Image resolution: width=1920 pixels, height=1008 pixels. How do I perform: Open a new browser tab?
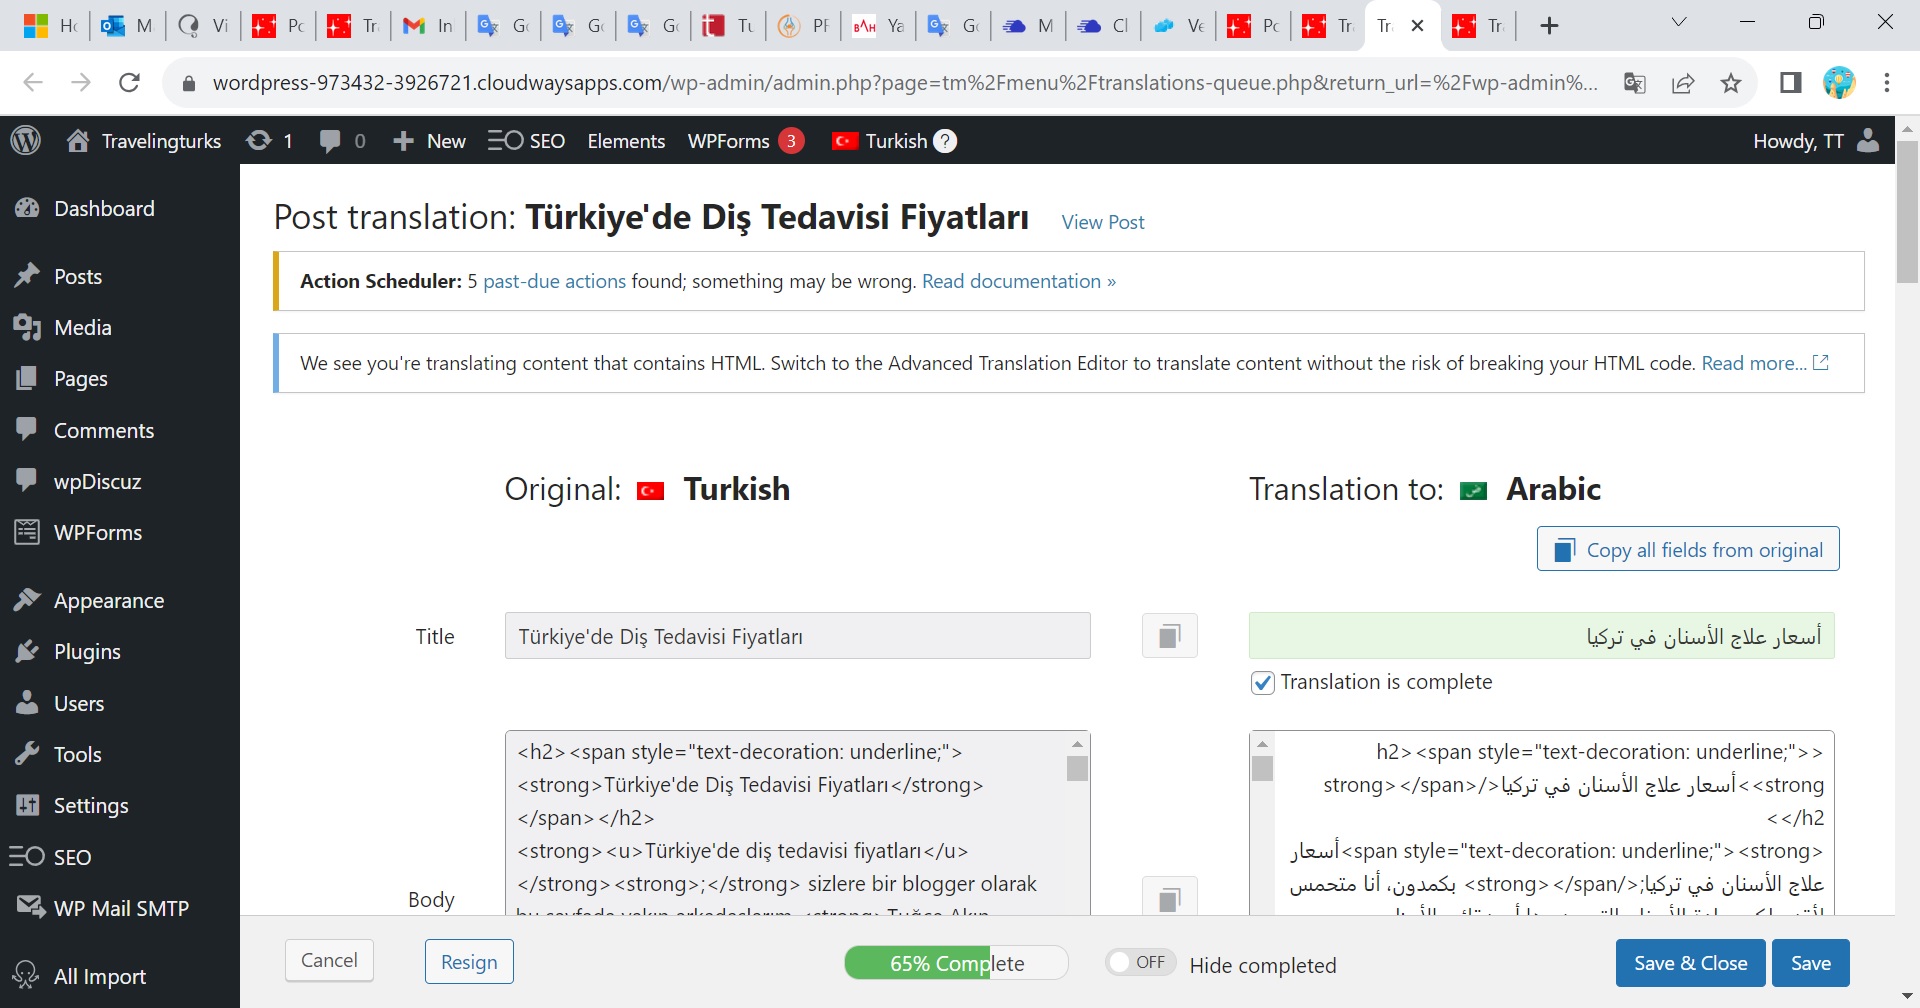(x=1549, y=26)
